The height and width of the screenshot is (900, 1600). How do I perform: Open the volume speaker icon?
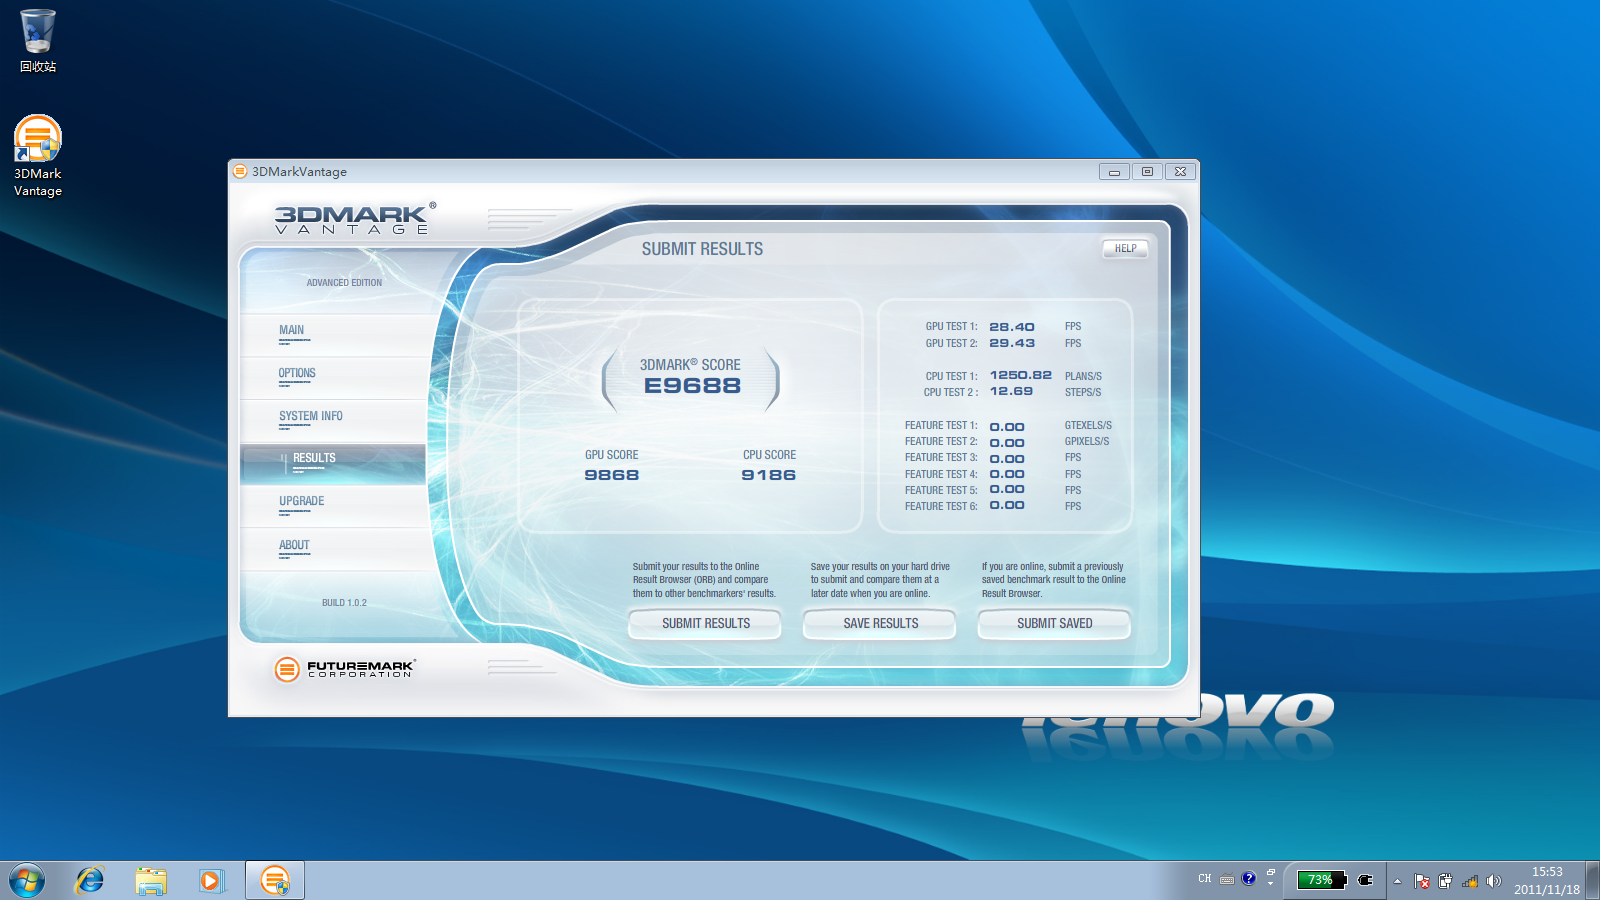1494,881
